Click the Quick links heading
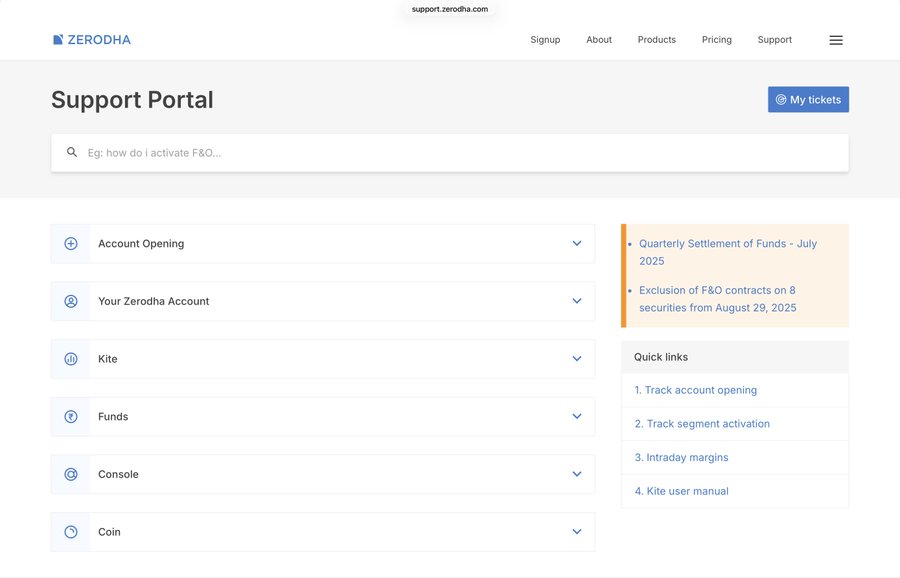 coord(661,356)
